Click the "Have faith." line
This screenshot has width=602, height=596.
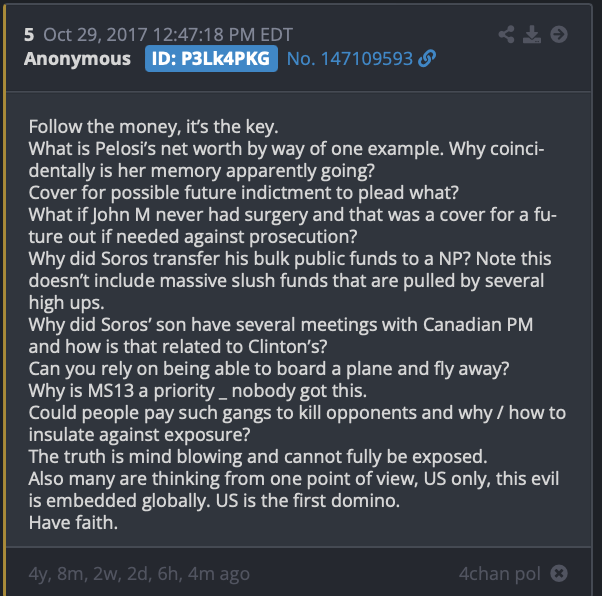73,523
